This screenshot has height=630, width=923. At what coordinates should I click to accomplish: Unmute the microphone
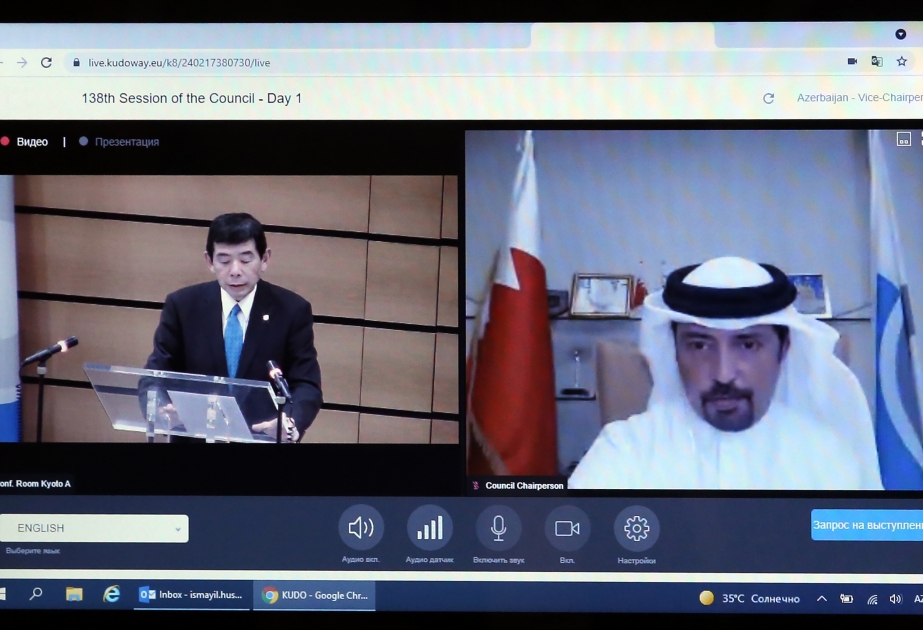499,528
